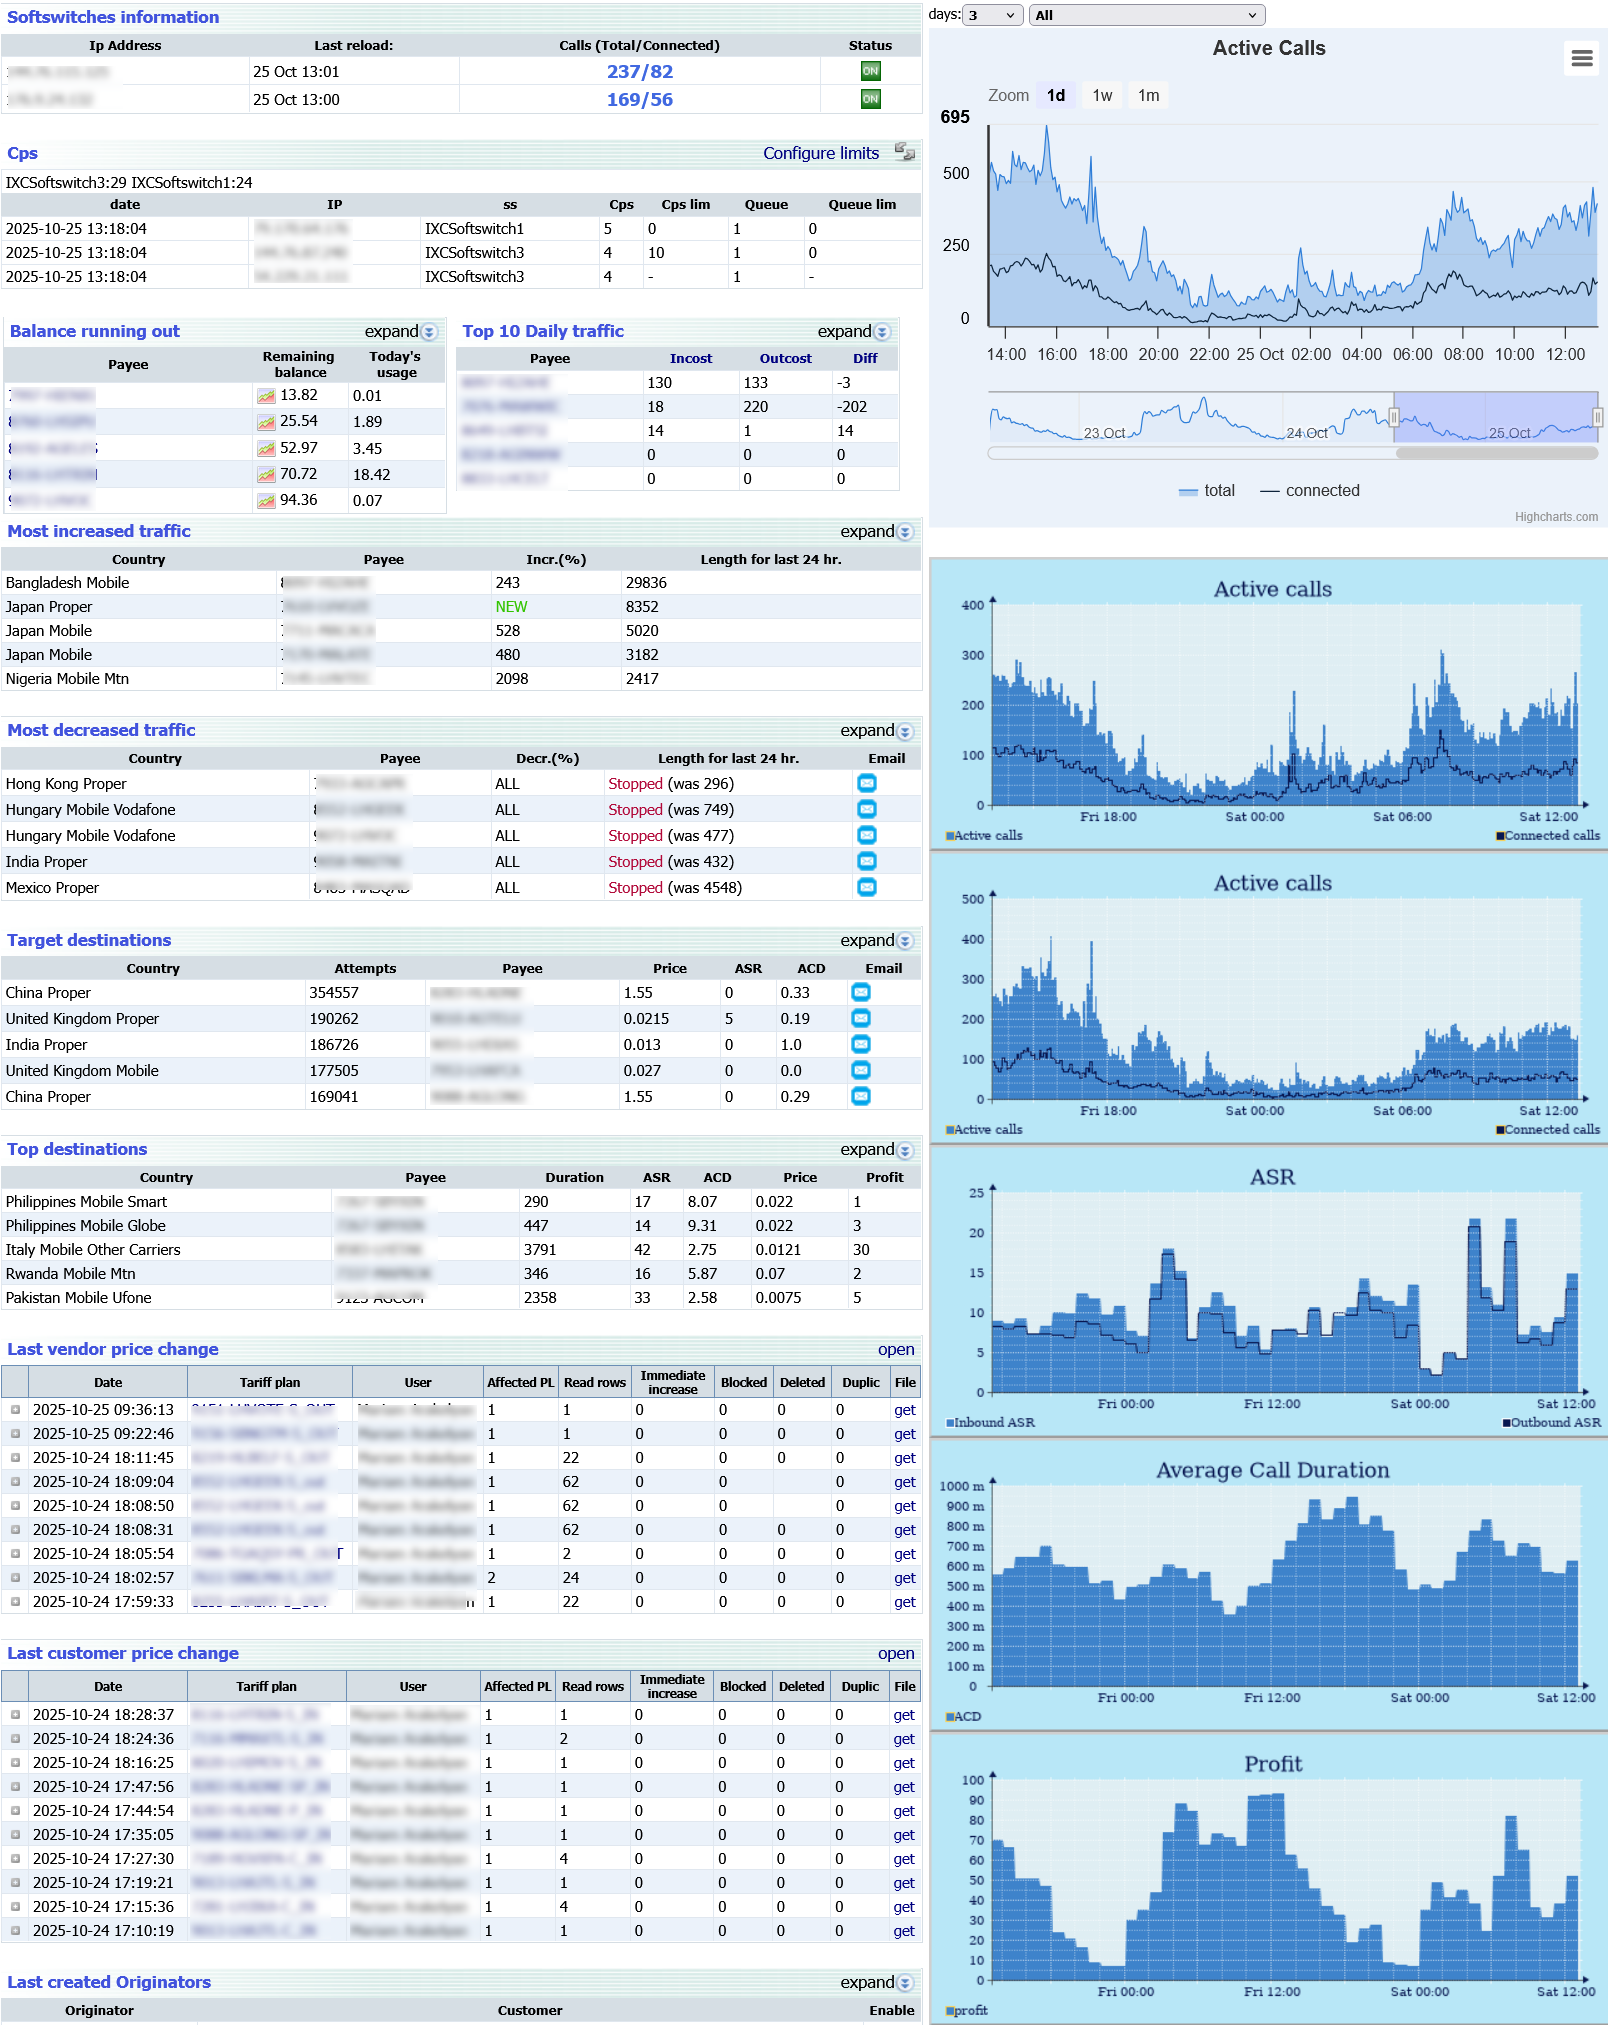Open the Last vendor price change list
Viewport: 1608px width, 2025px height.
897,1349
